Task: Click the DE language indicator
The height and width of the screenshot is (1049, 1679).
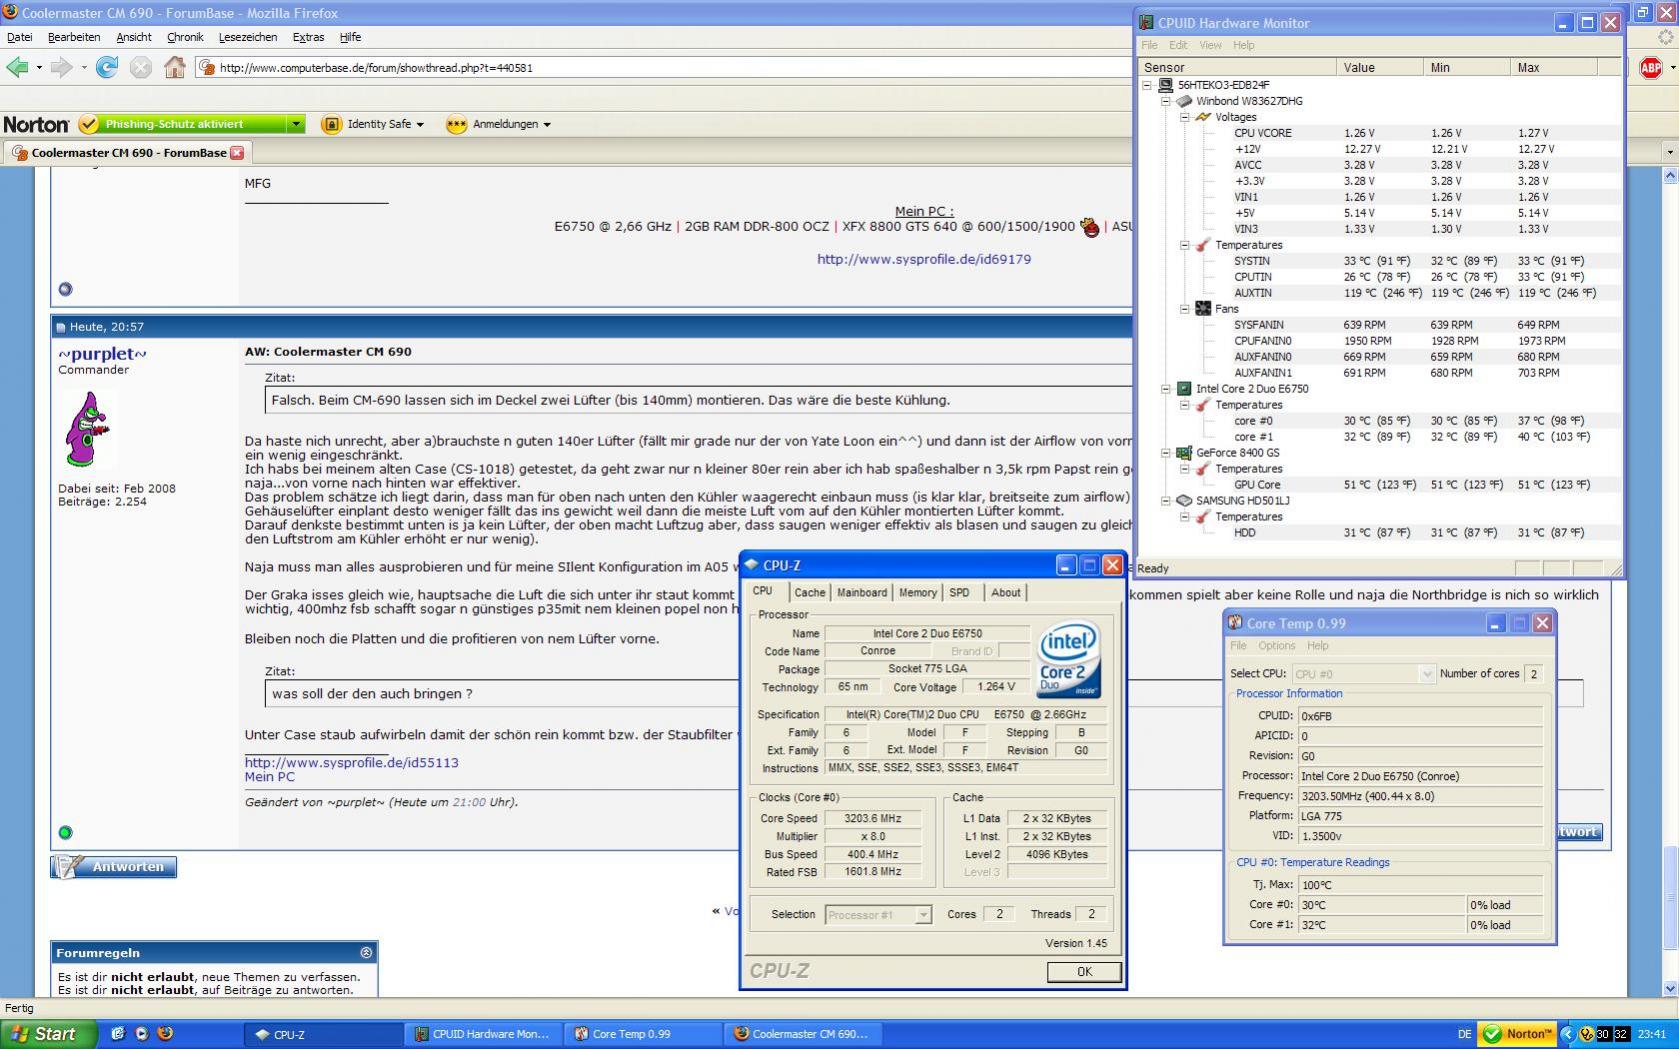Action: click(x=1464, y=1034)
